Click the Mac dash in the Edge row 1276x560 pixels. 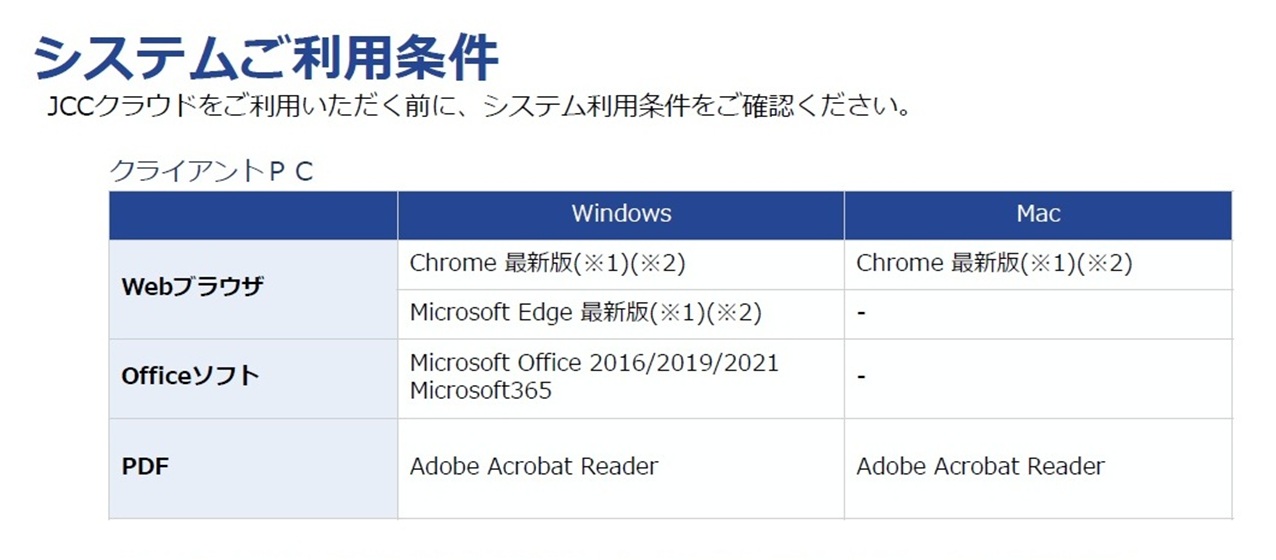pos(861,314)
